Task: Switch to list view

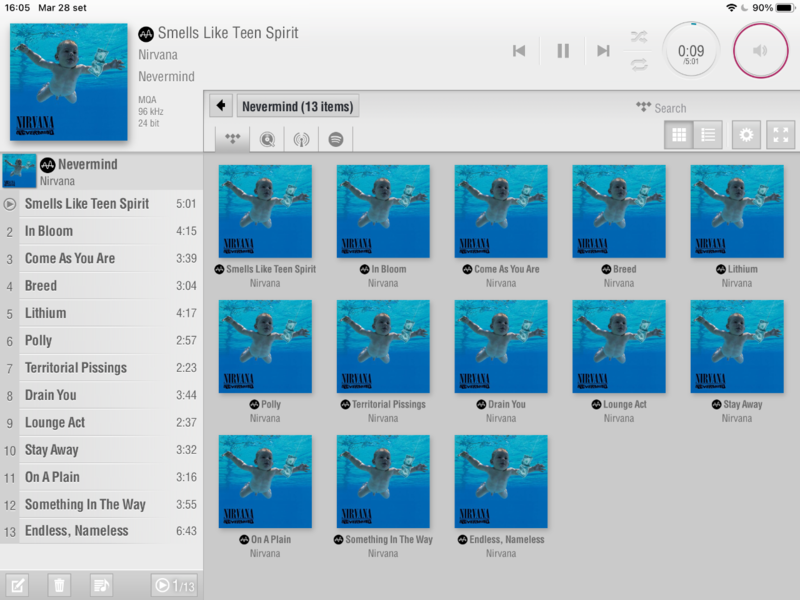Action: click(708, 135)
